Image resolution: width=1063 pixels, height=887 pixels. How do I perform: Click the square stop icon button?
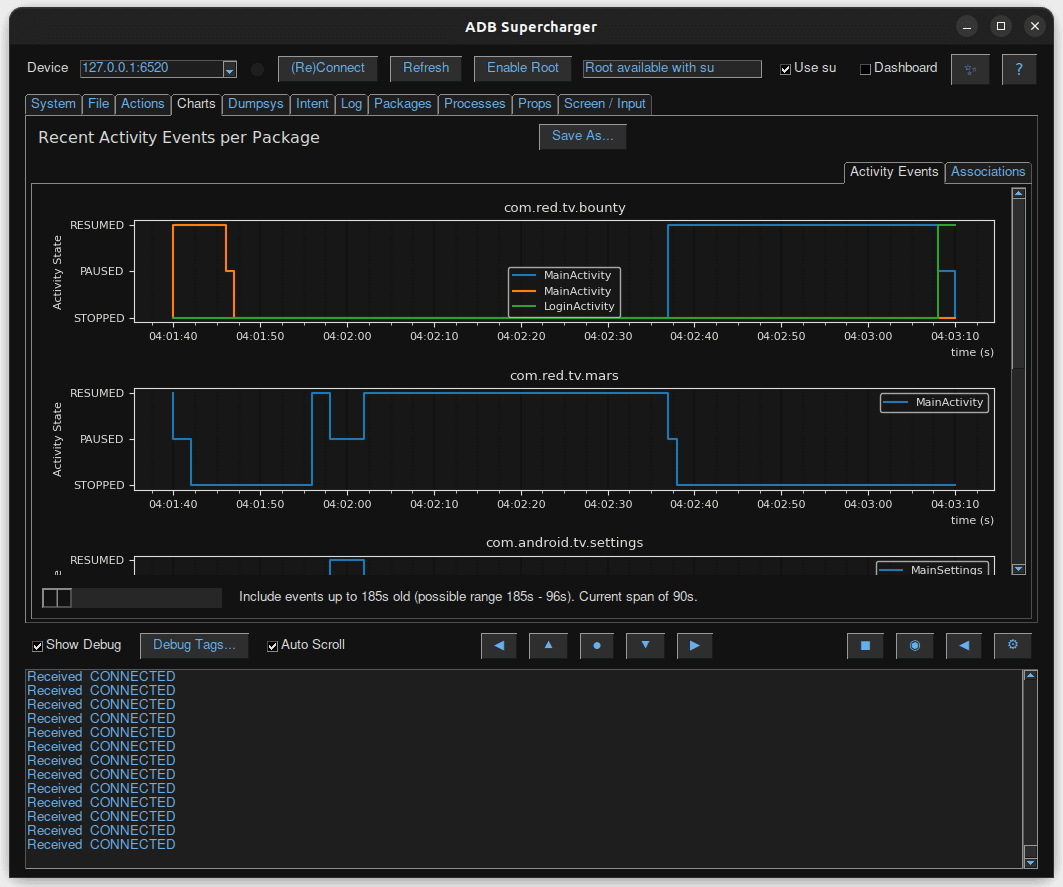(865, 646)
